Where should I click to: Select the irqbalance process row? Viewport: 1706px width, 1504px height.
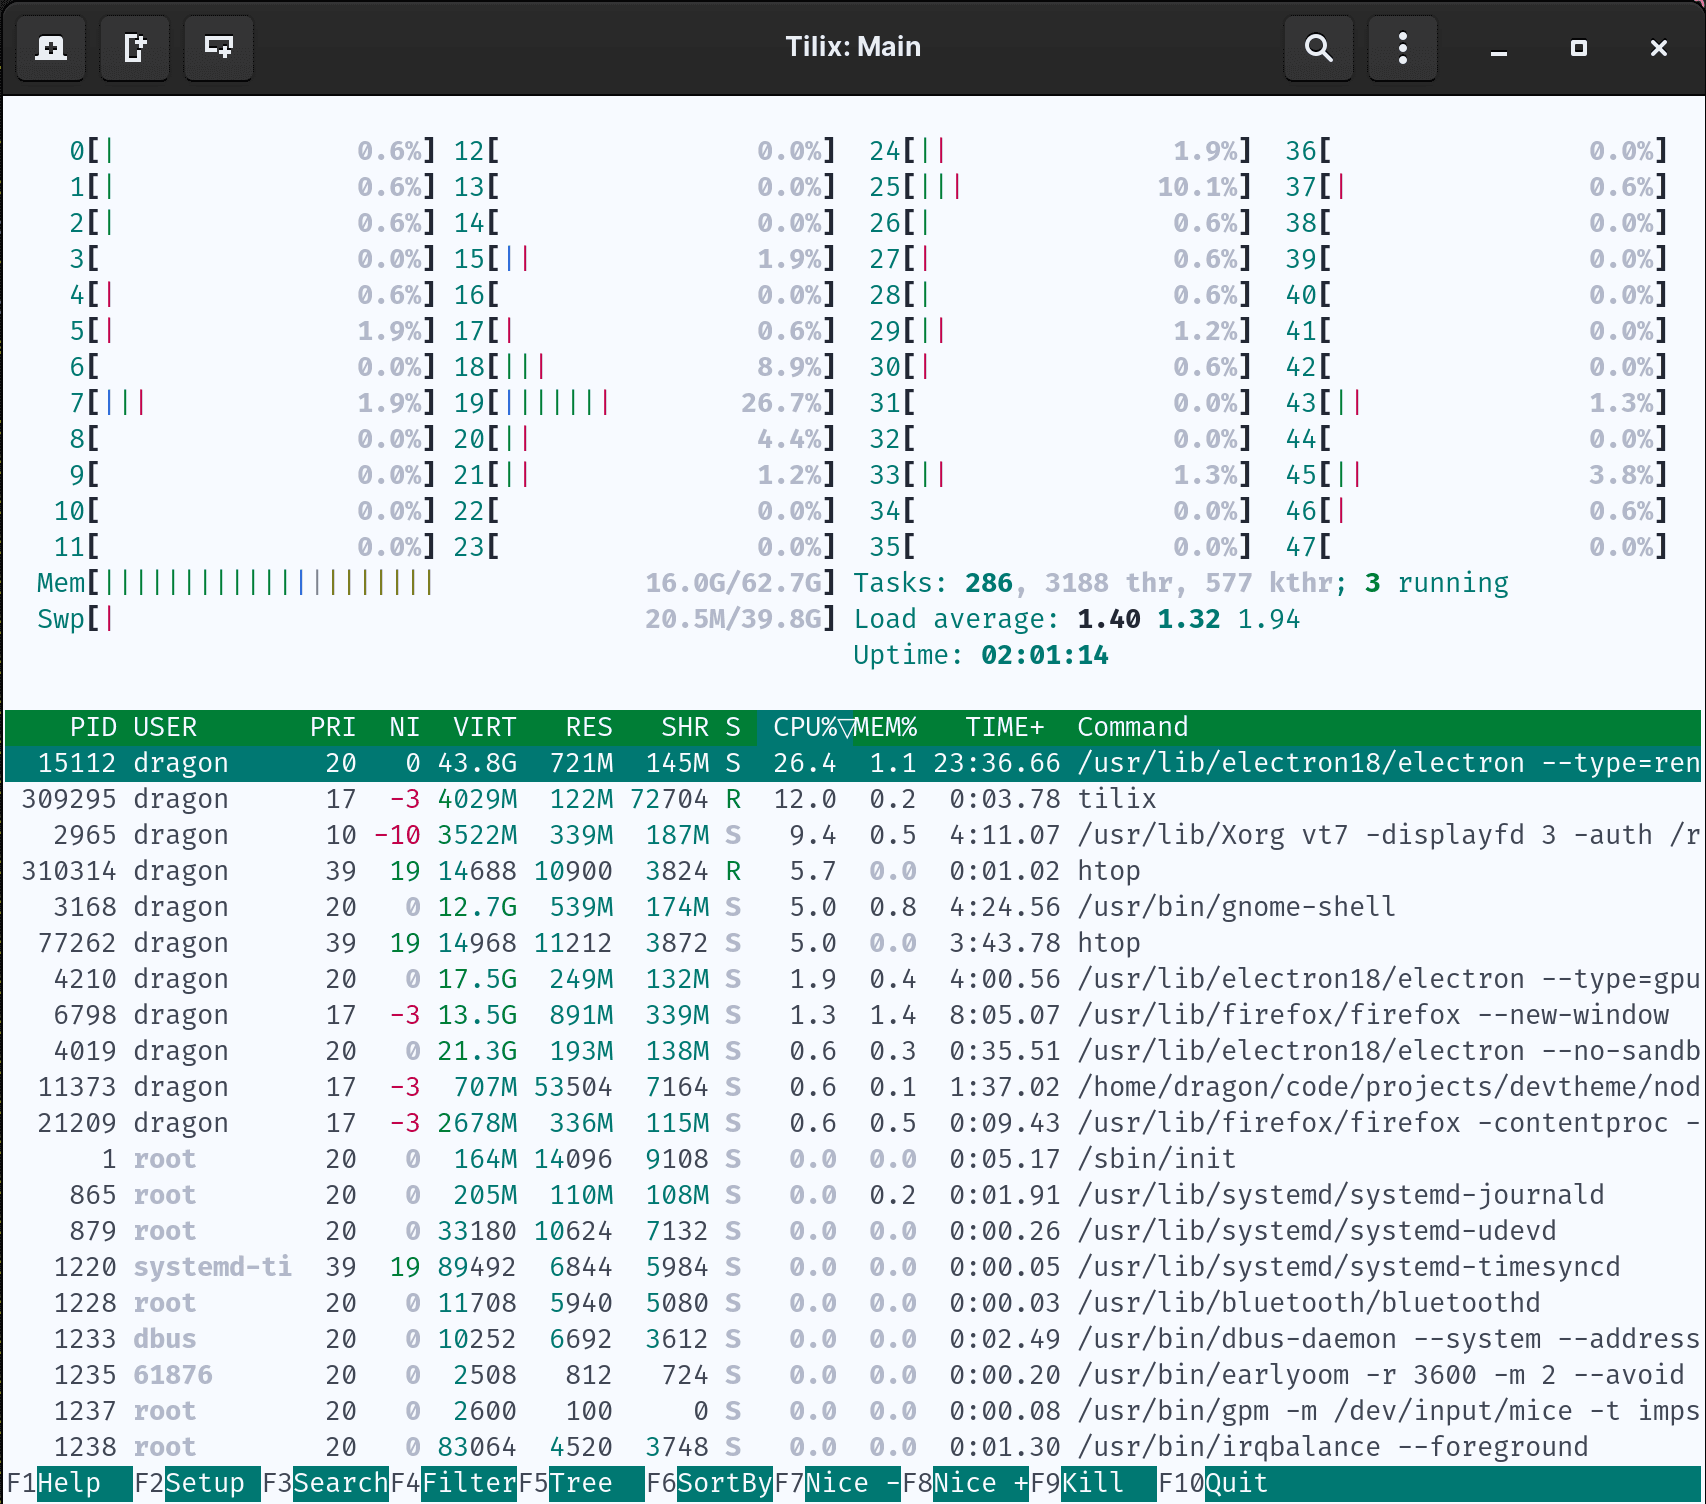(x=853, y=1447)
